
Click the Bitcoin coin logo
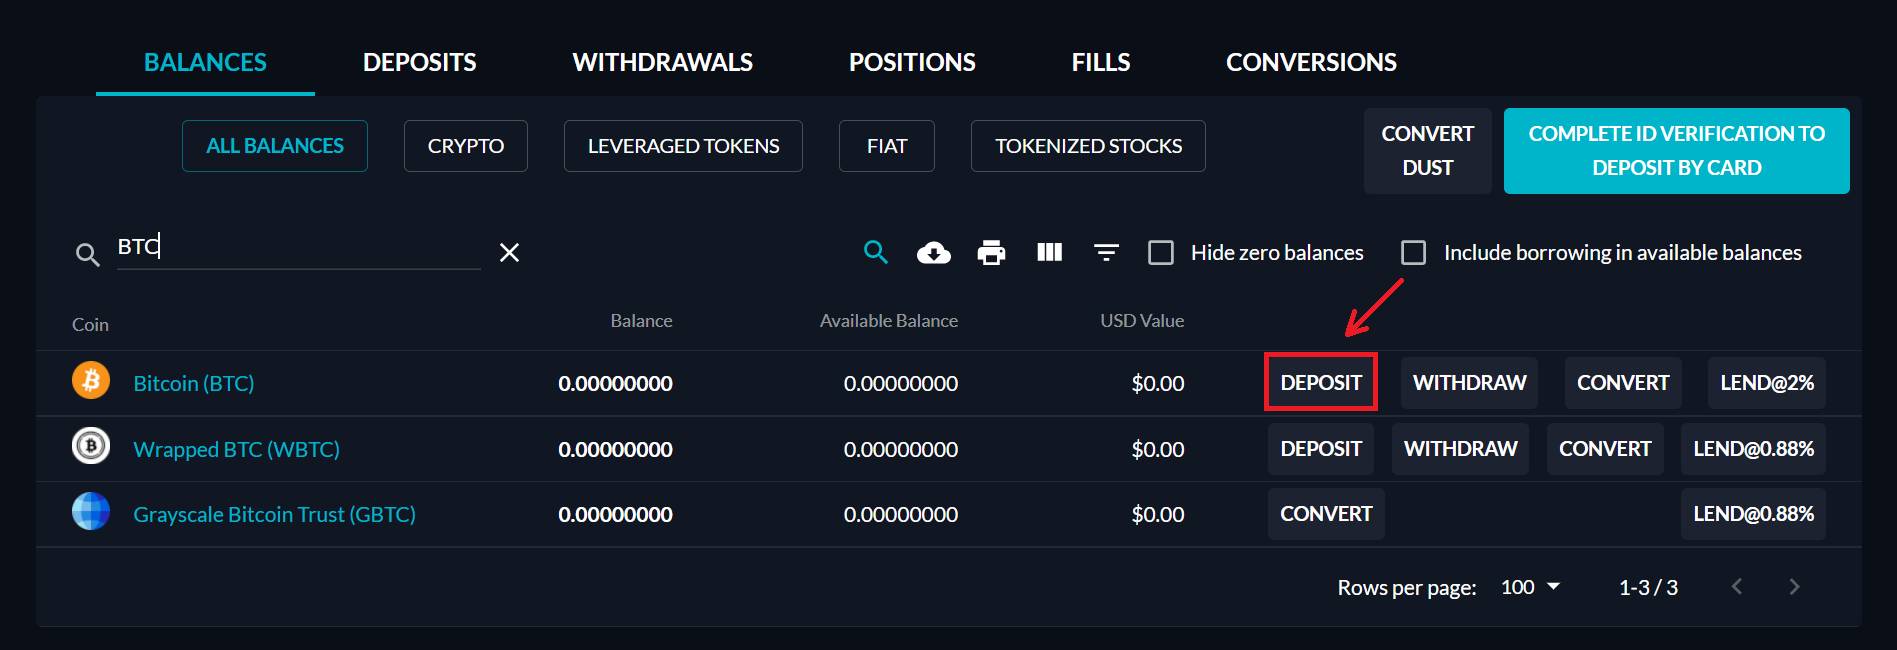91,381
